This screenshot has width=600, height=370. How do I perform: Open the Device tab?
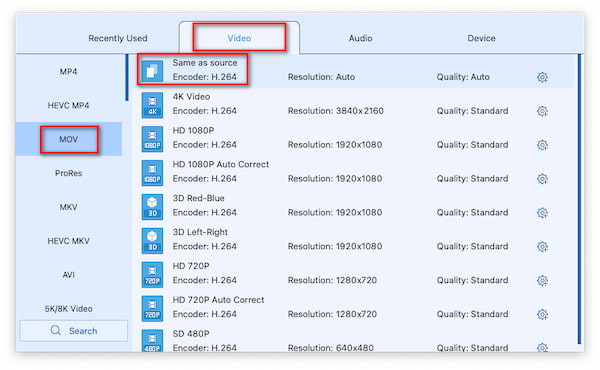(x=481, y=38)
